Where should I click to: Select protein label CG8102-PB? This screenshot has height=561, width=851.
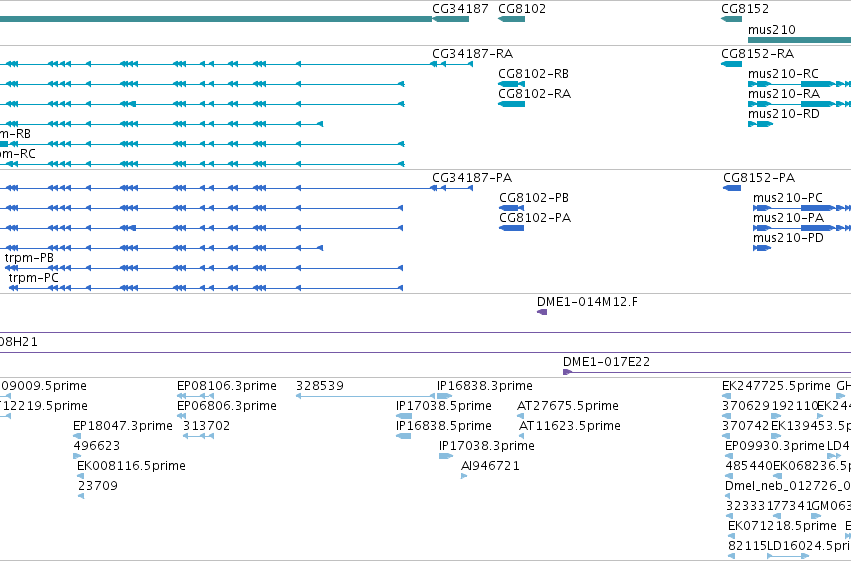pyautogui.click(x=534, y=198)
